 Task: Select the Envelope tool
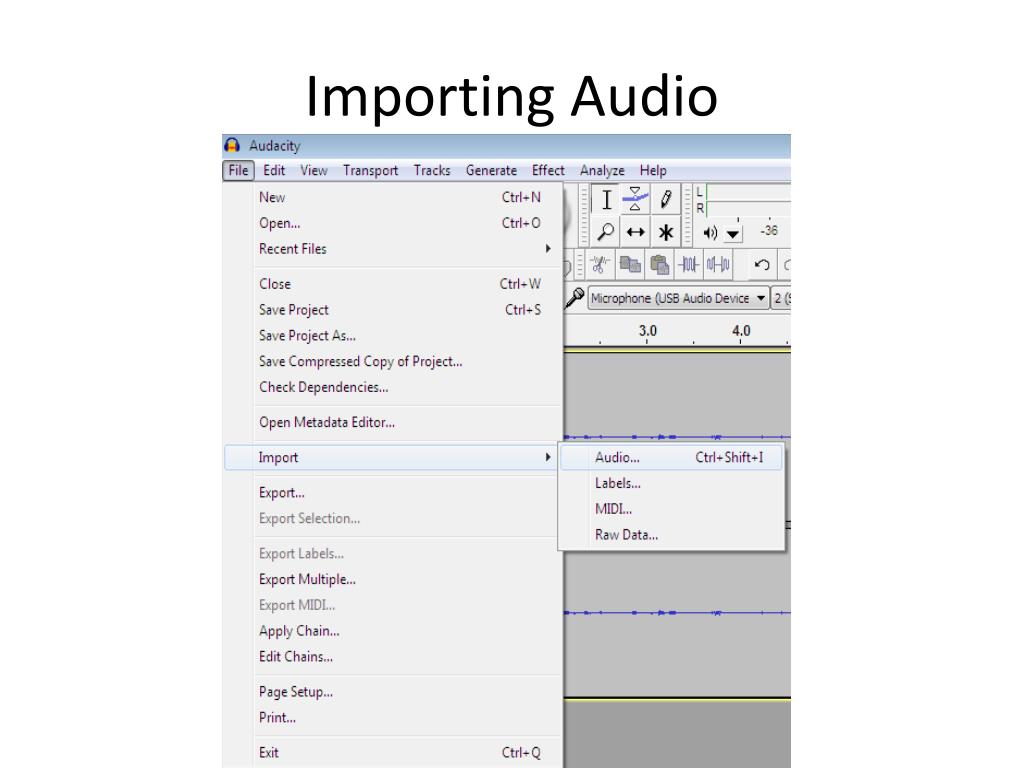tap(635, 200)
